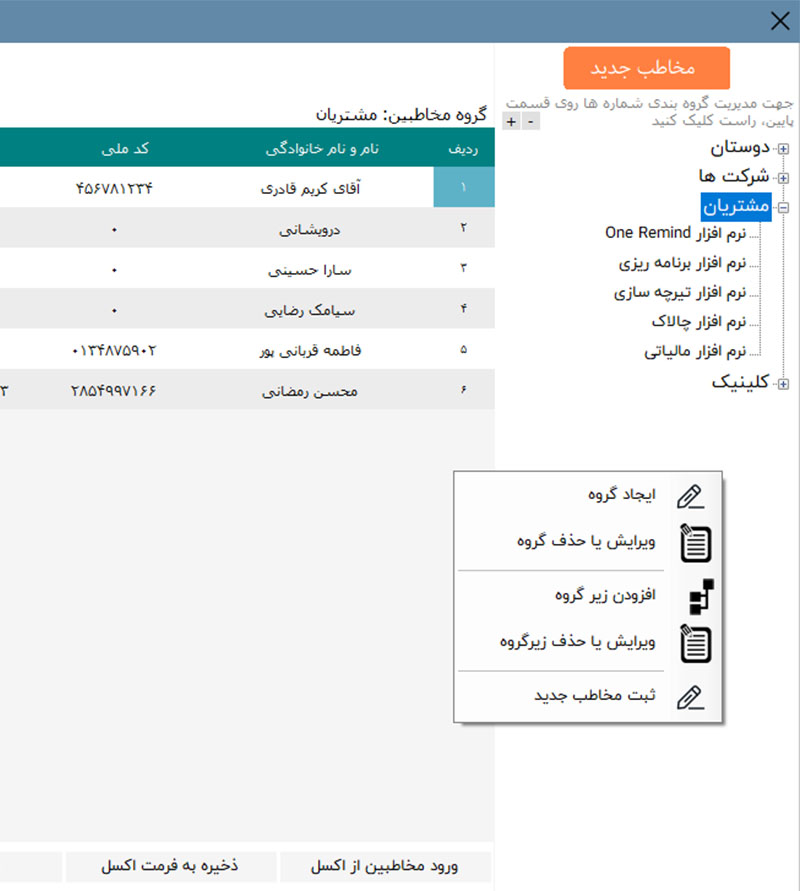Collapse the "مشتریان" group node
800x891 pixels.
pos(783,207)
